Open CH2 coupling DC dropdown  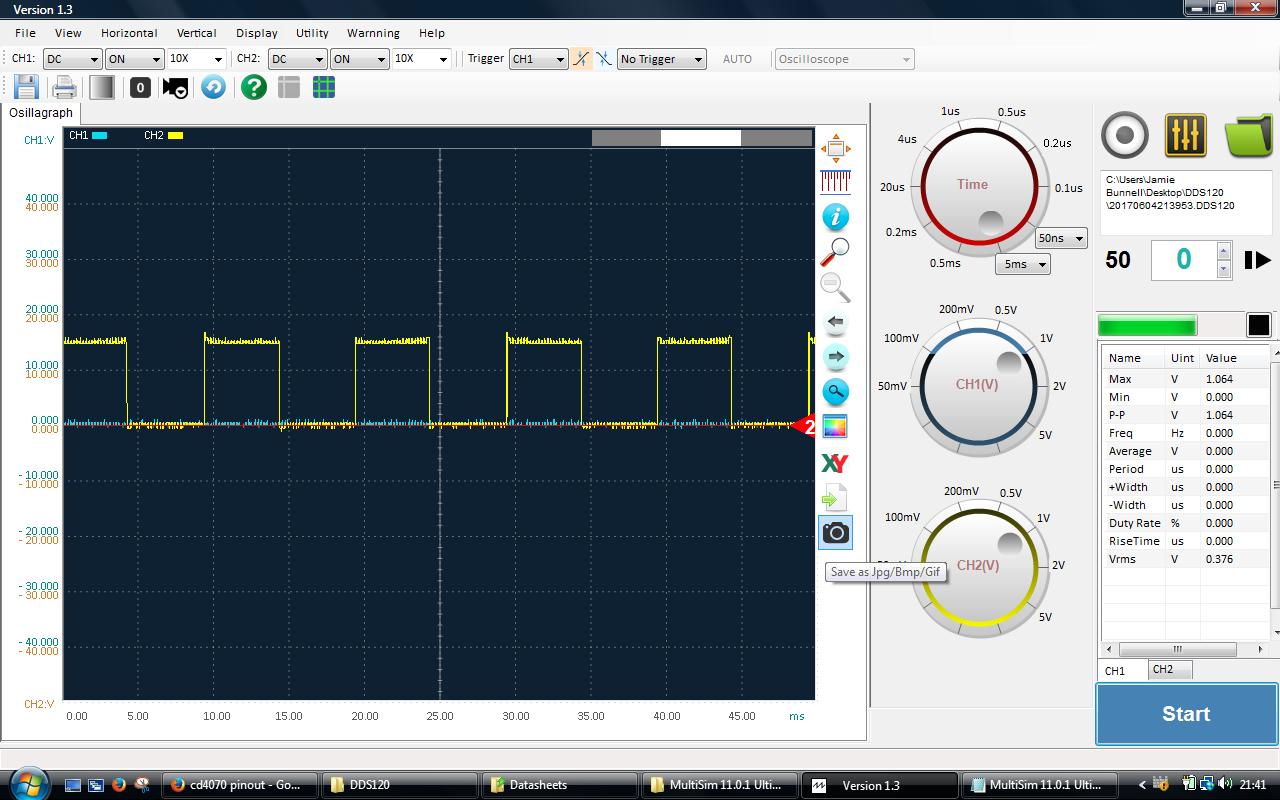point(297,59)
